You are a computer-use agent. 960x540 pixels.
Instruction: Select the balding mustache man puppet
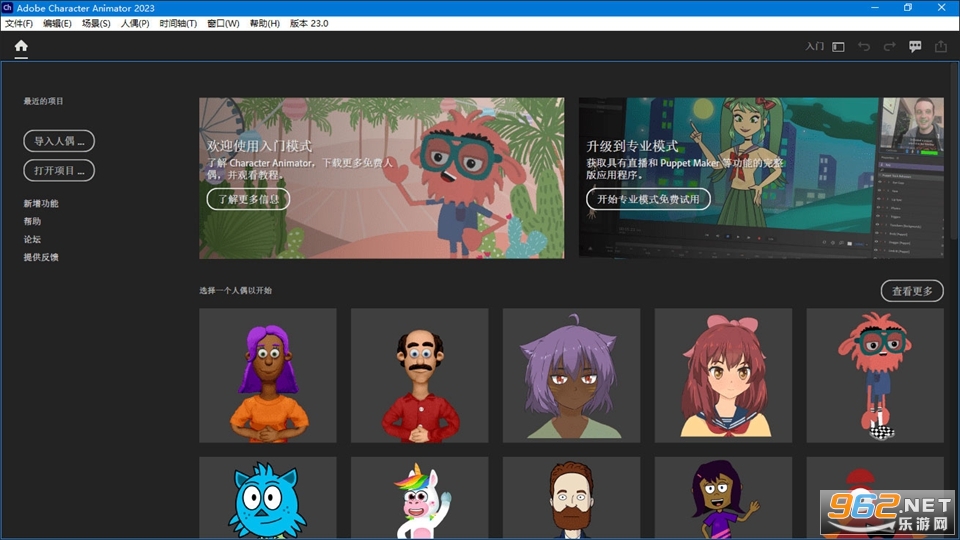(x=419, y=375)
